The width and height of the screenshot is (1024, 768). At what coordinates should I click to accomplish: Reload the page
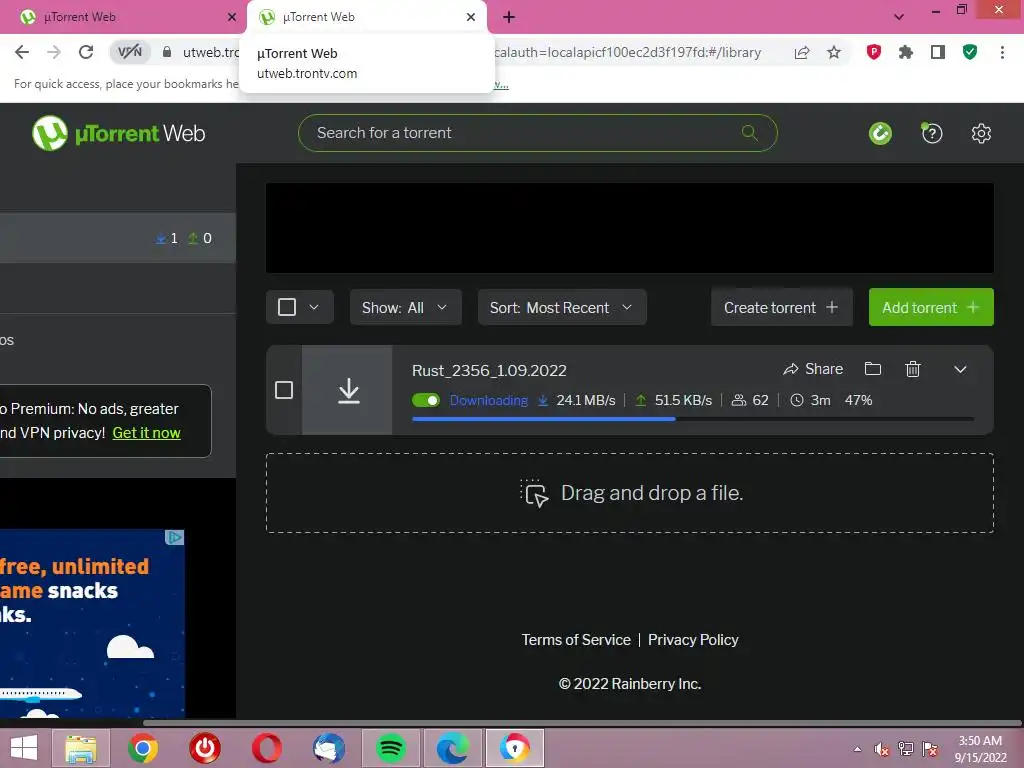point(86,52)
